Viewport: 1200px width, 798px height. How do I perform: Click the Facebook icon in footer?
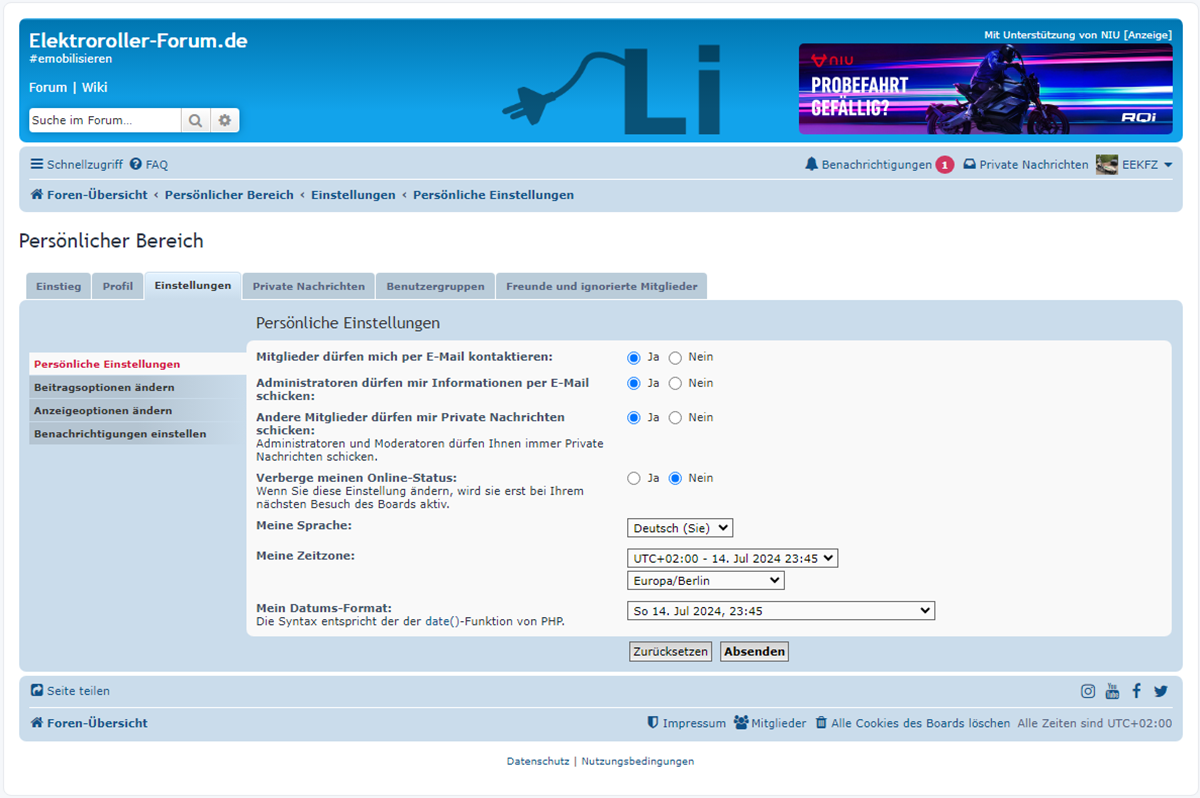click(x=1137, y=691)
